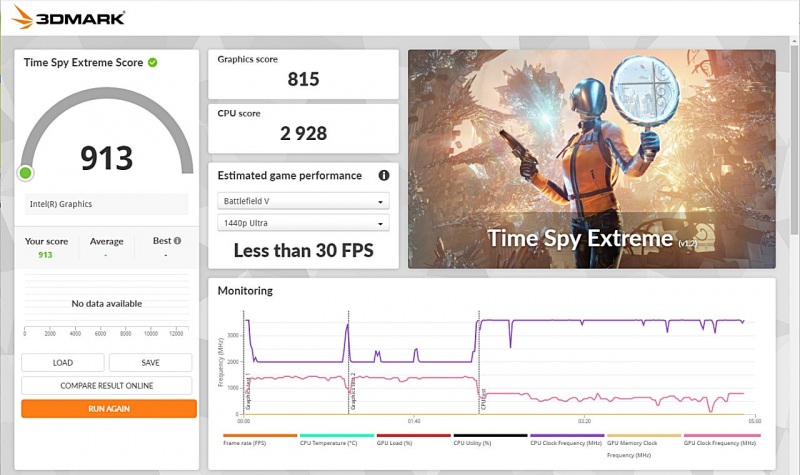
Task: Open the Battlefield V game dropdown
Action: click(303, 201)
